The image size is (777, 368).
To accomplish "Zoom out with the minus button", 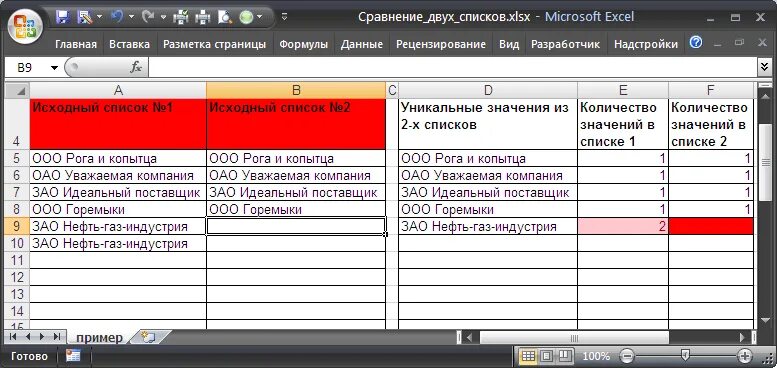I will click(627, 356).
